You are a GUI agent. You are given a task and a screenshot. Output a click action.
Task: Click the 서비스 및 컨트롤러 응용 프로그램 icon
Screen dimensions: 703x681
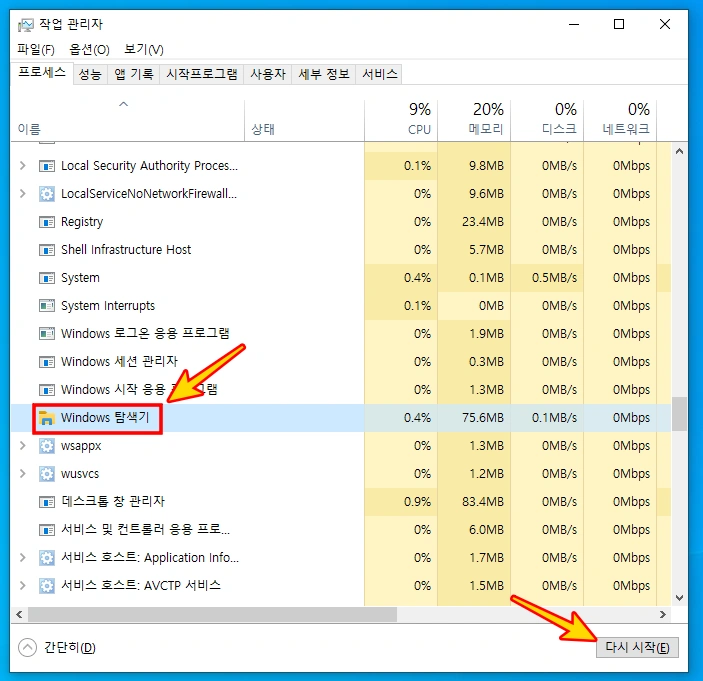point(47,530)
